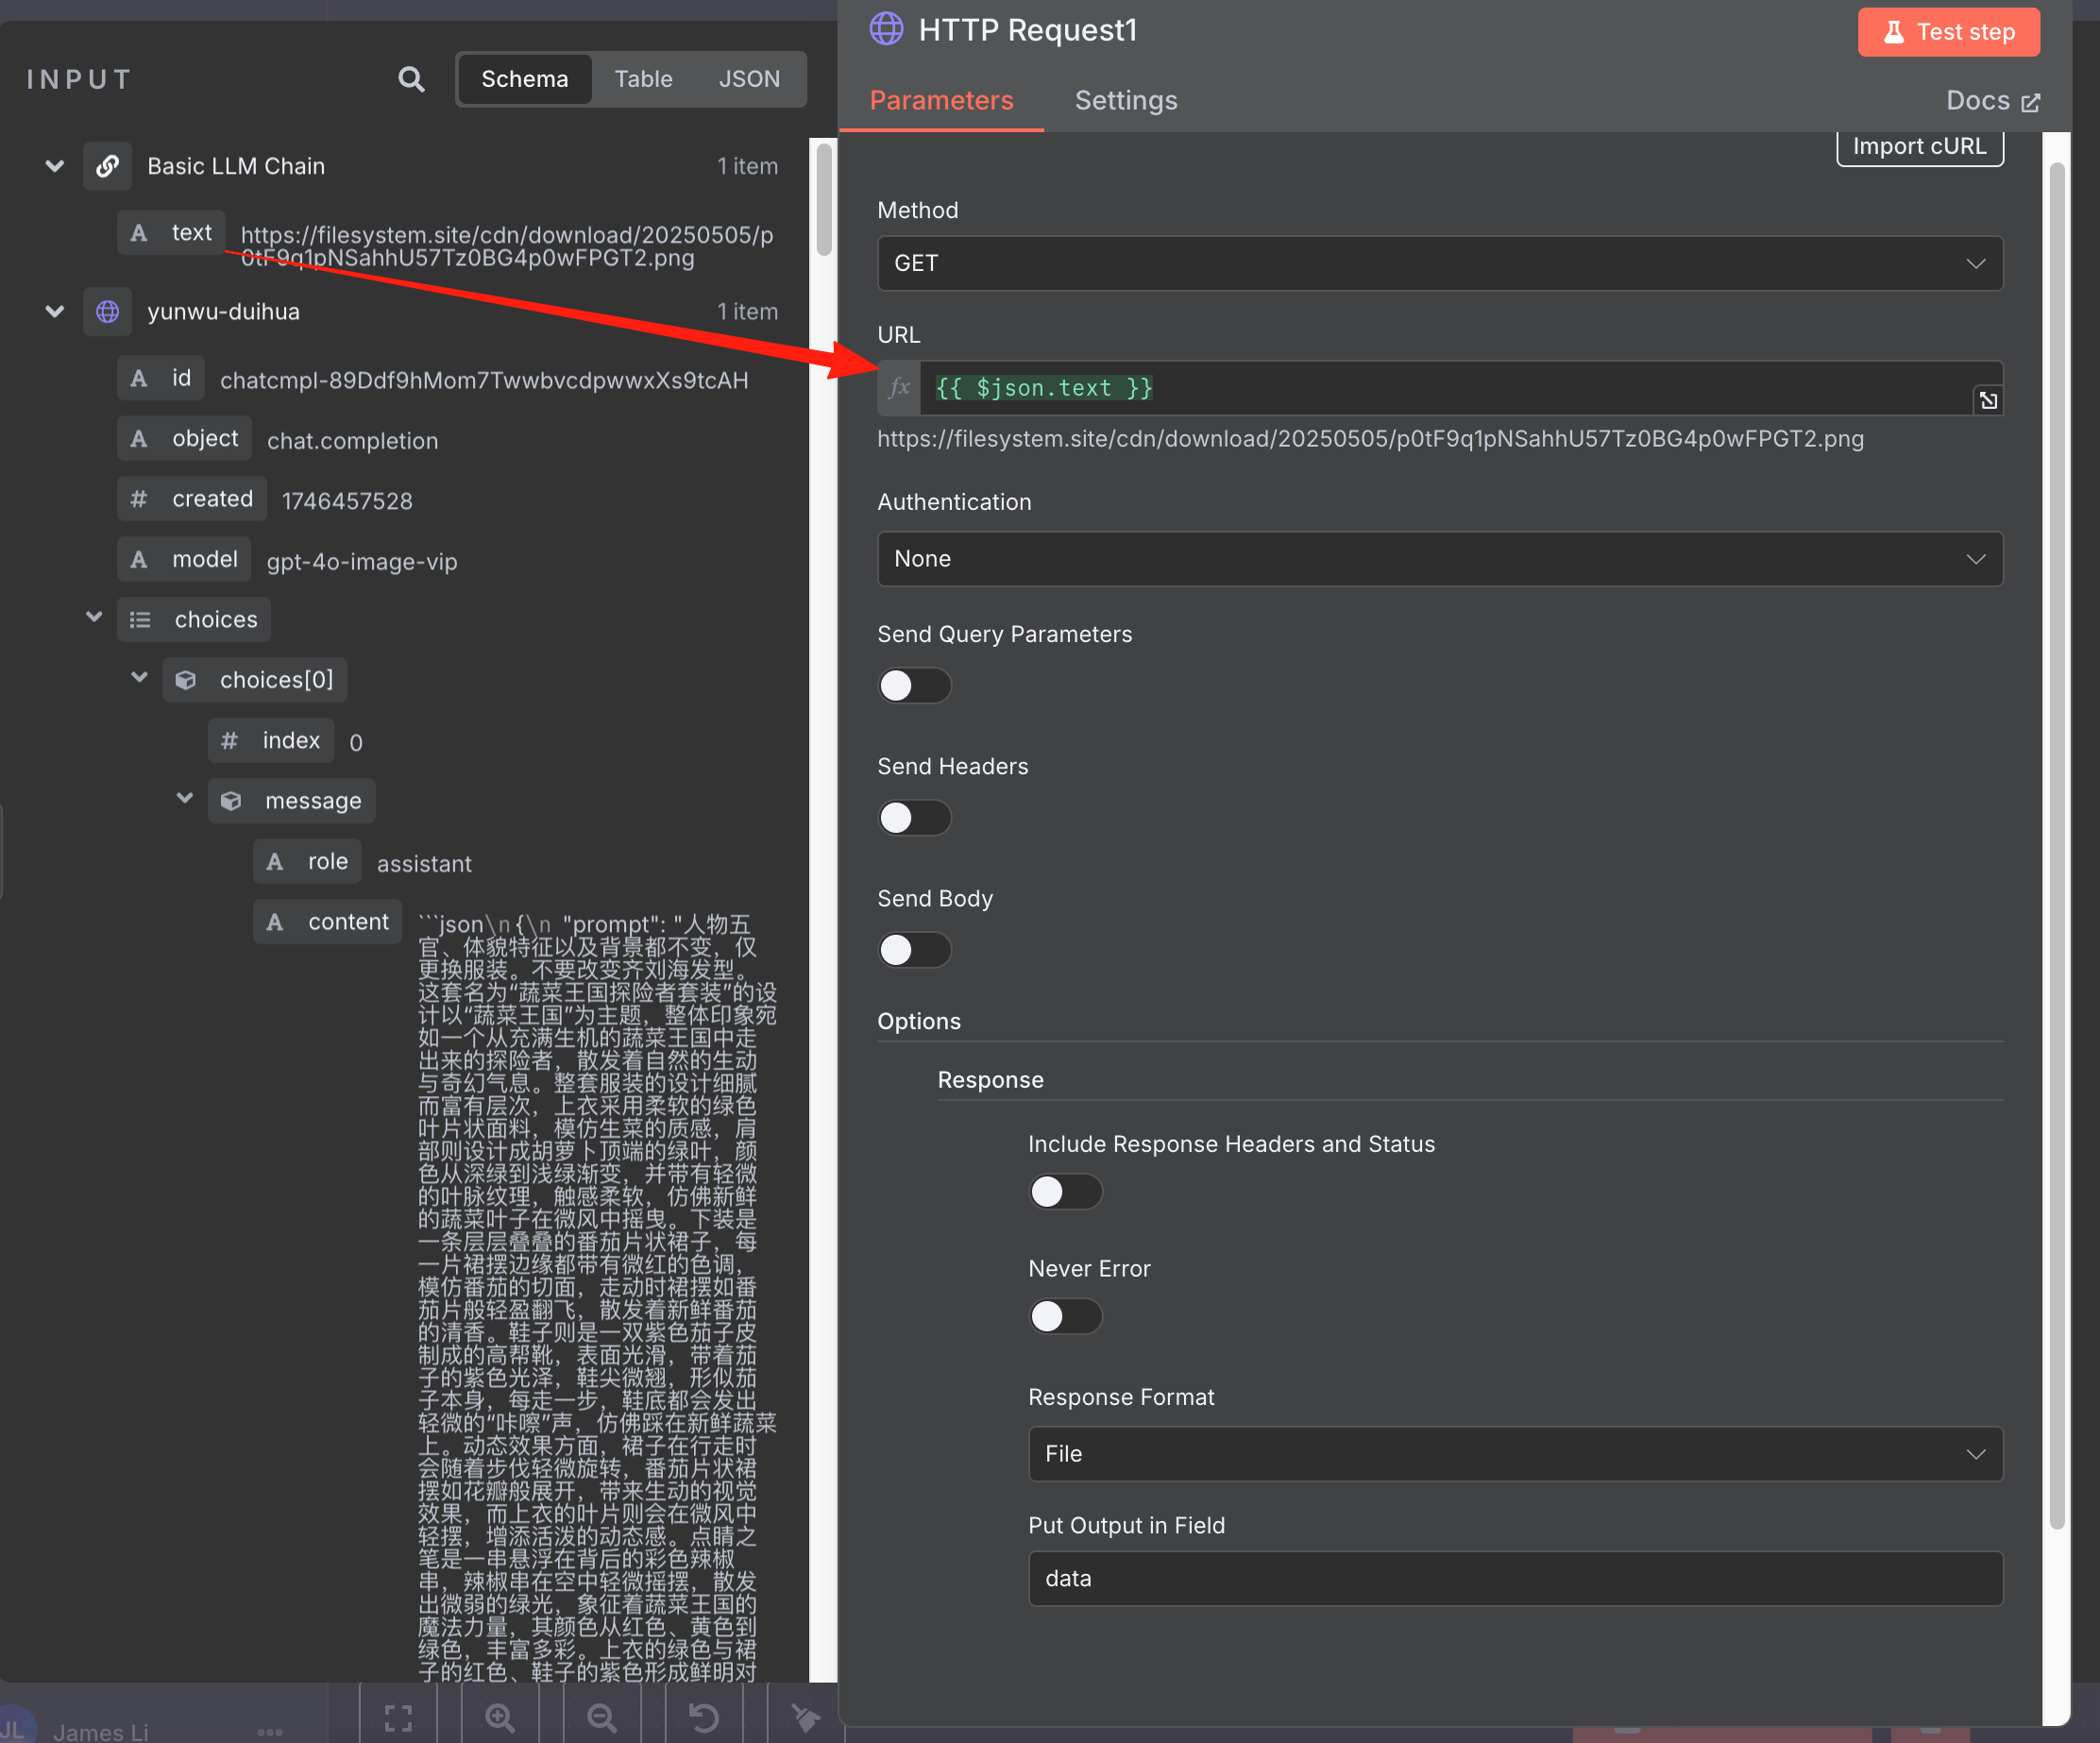Click the message object cube icon
This screenshot has height=1743, width=2100.
pos(231,801)
